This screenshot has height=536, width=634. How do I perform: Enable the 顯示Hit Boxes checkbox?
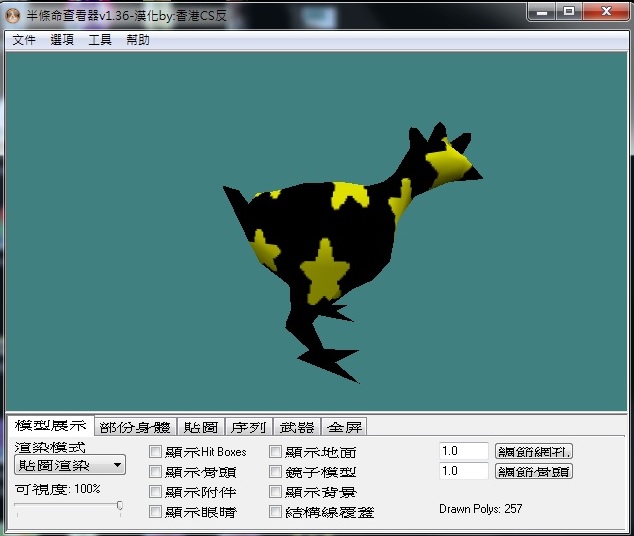[155, 452]
